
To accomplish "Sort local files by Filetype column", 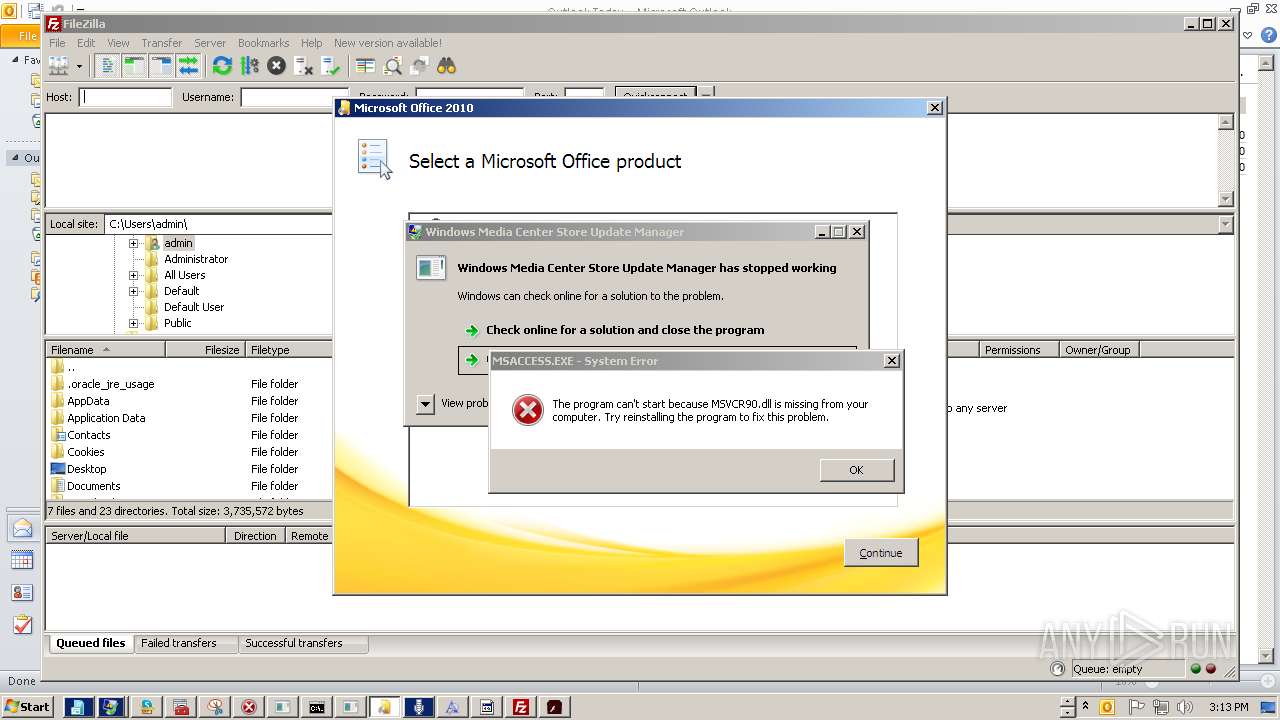I will tap(288, 350).
